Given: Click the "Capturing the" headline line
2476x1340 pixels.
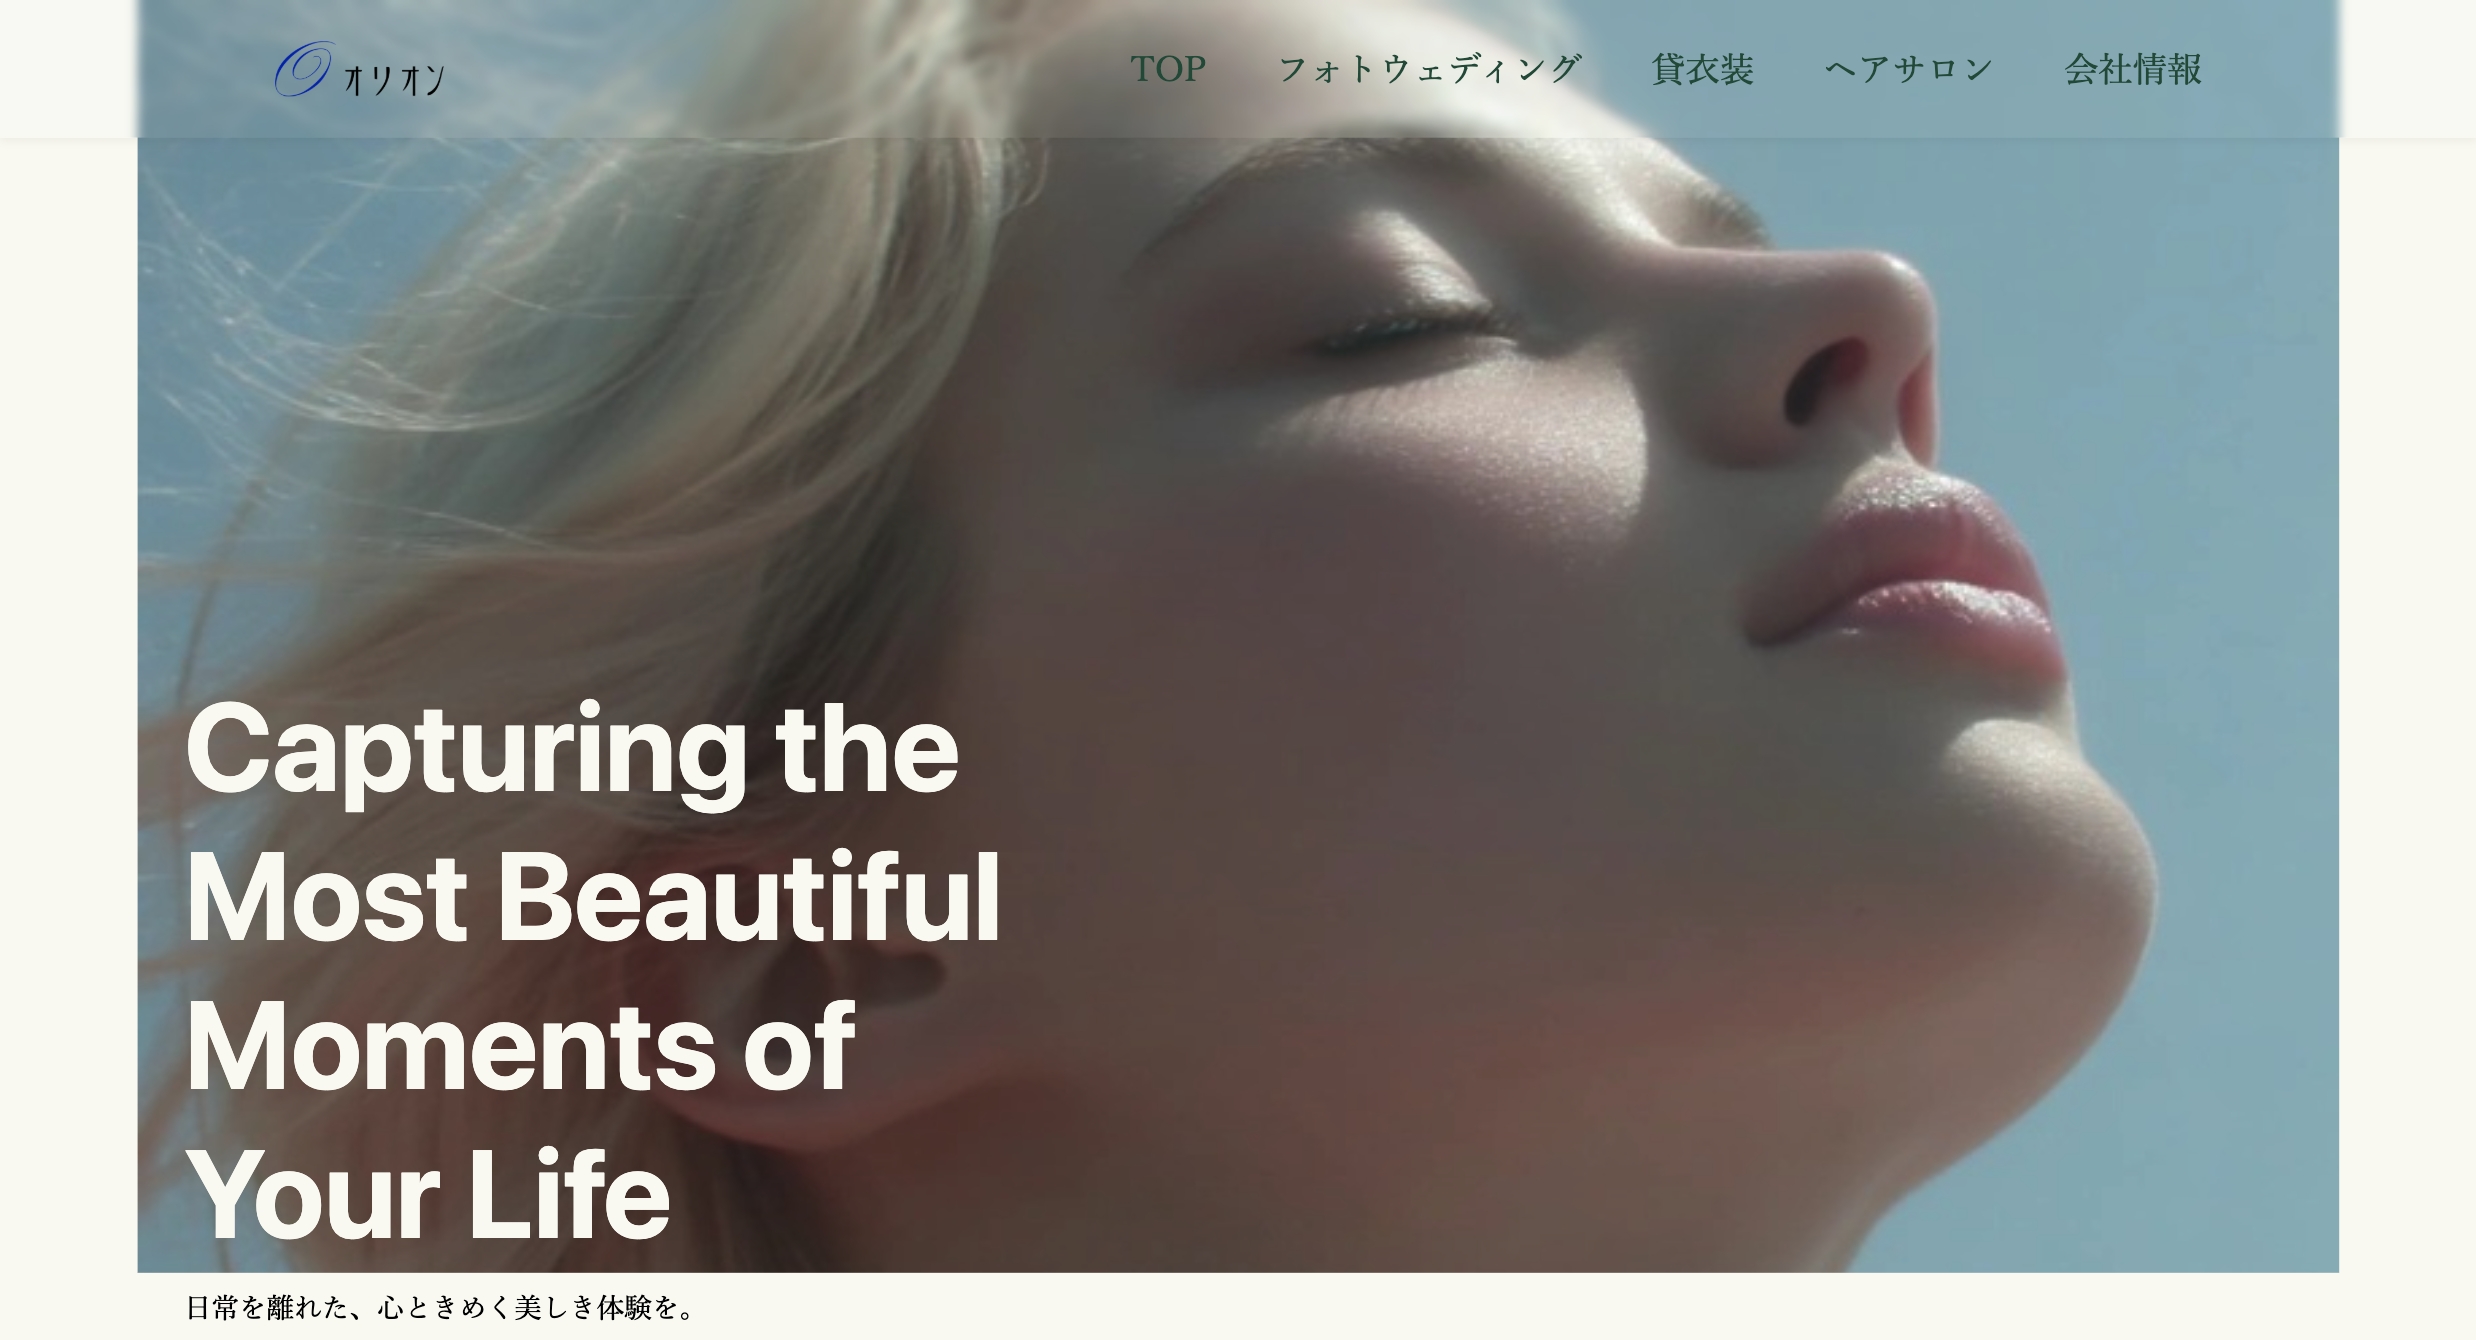Looking at the screenshot, I should [572, 750].
